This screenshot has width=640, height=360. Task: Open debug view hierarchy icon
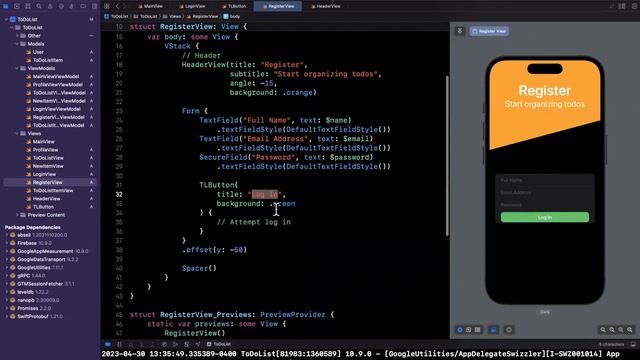164,344
